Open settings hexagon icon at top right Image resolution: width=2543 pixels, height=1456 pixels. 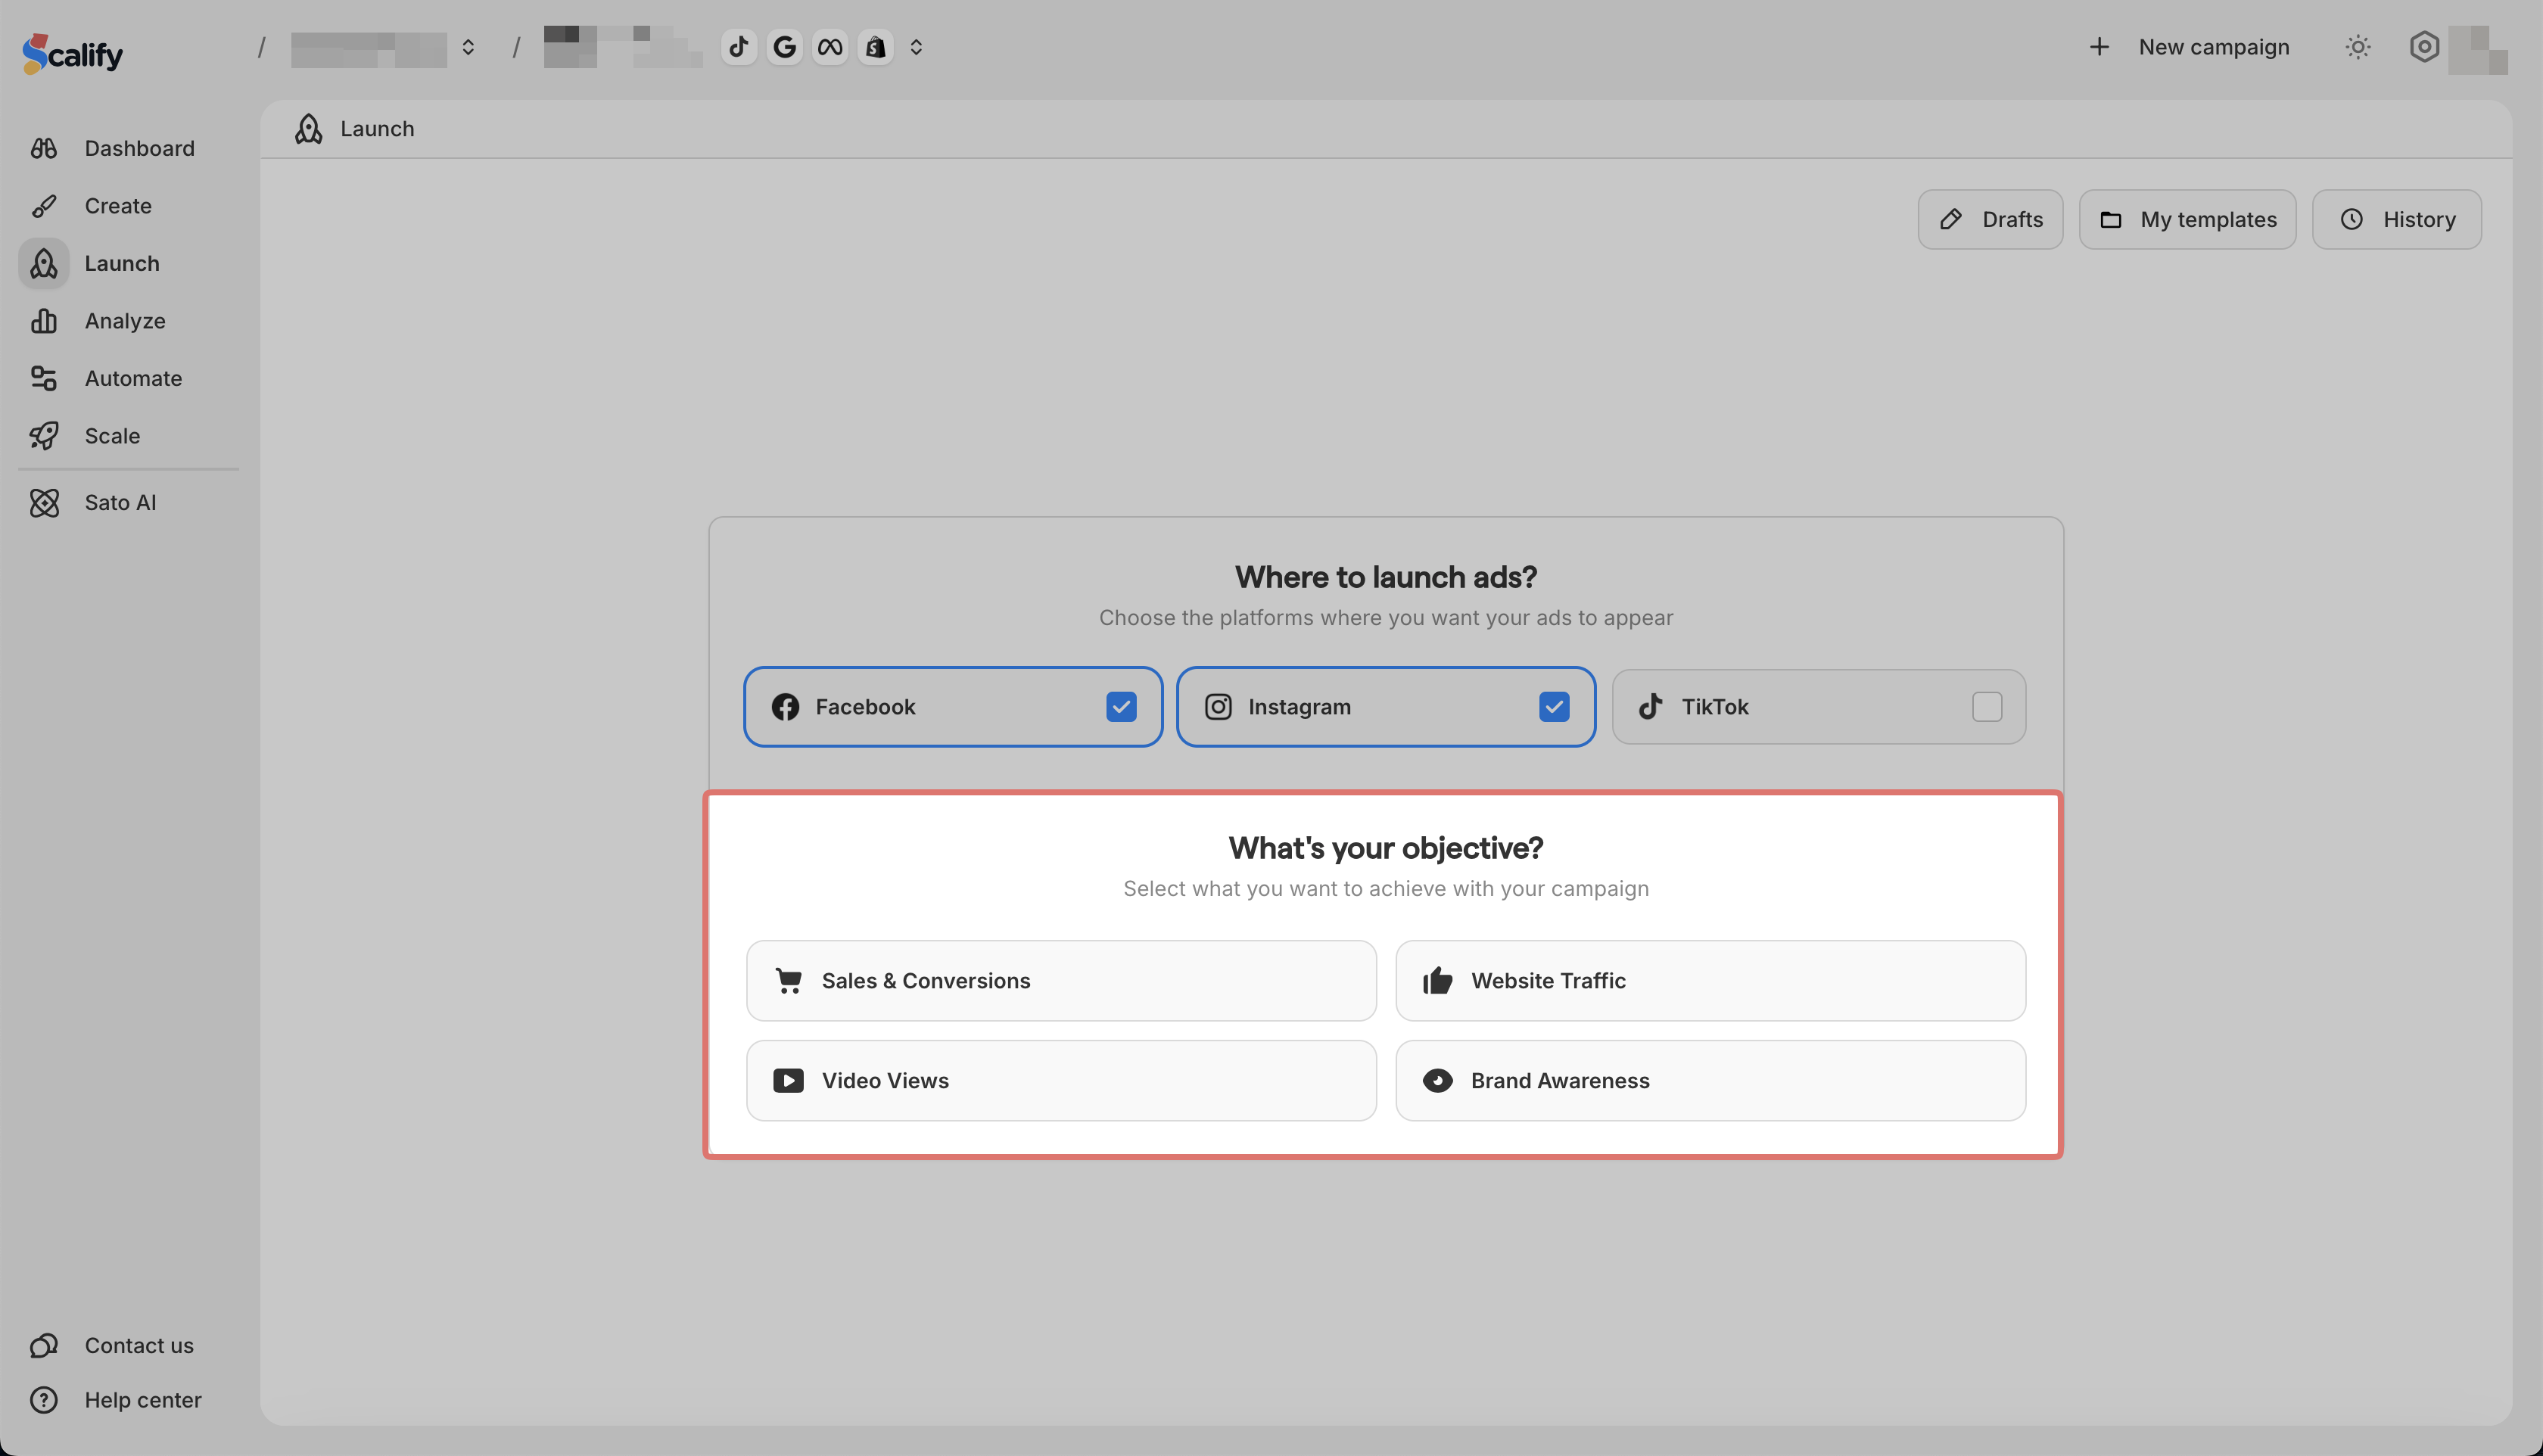coord(2423,47)
